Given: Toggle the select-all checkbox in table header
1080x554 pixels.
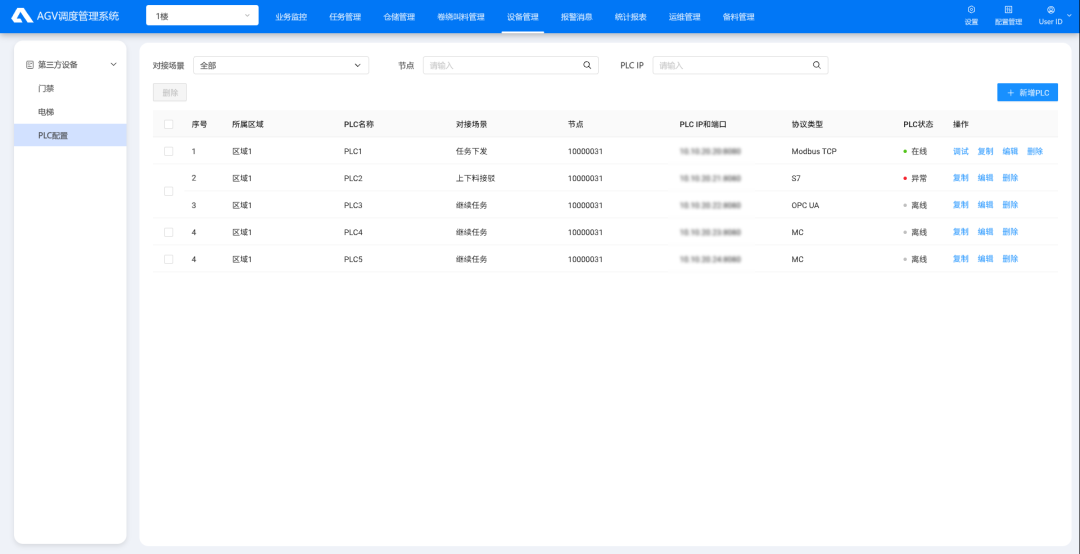Looking at the screenshot, I should [x=168, y=125].
